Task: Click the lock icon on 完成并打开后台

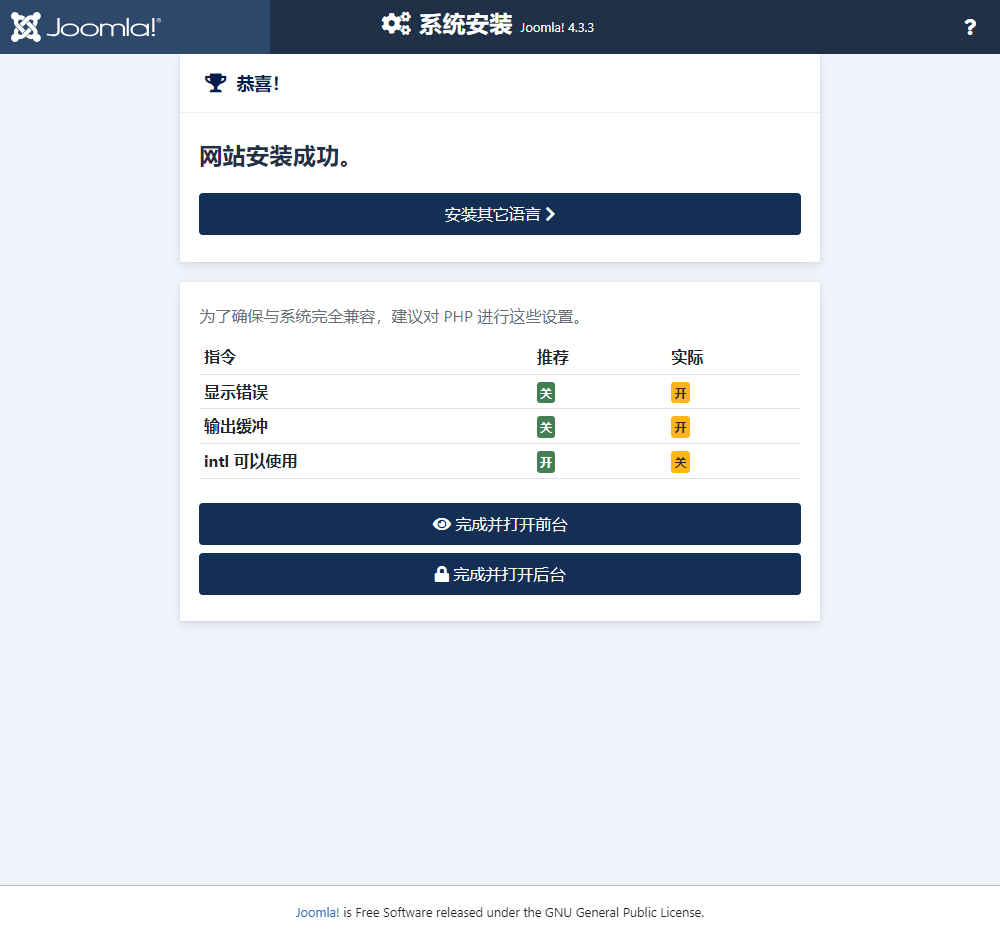Action: 441,574
